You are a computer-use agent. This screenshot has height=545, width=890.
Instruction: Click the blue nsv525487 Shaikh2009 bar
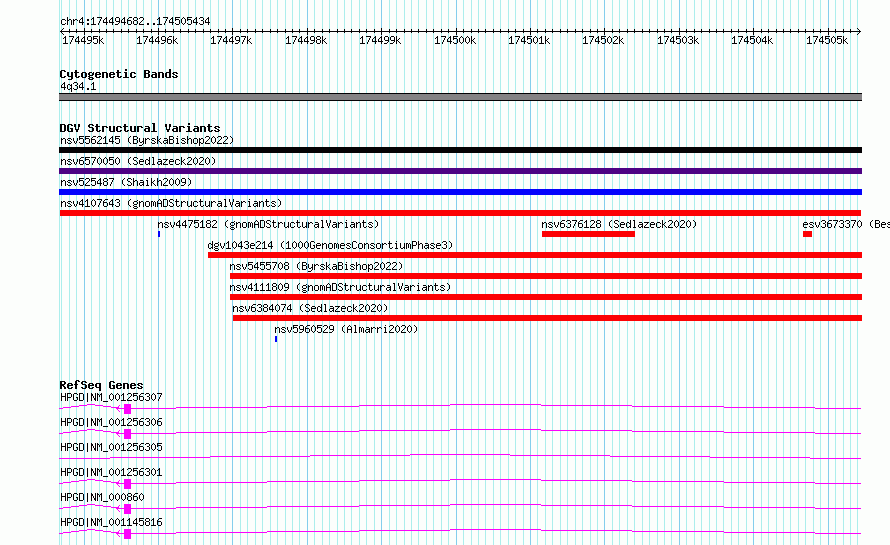point(460,192)
